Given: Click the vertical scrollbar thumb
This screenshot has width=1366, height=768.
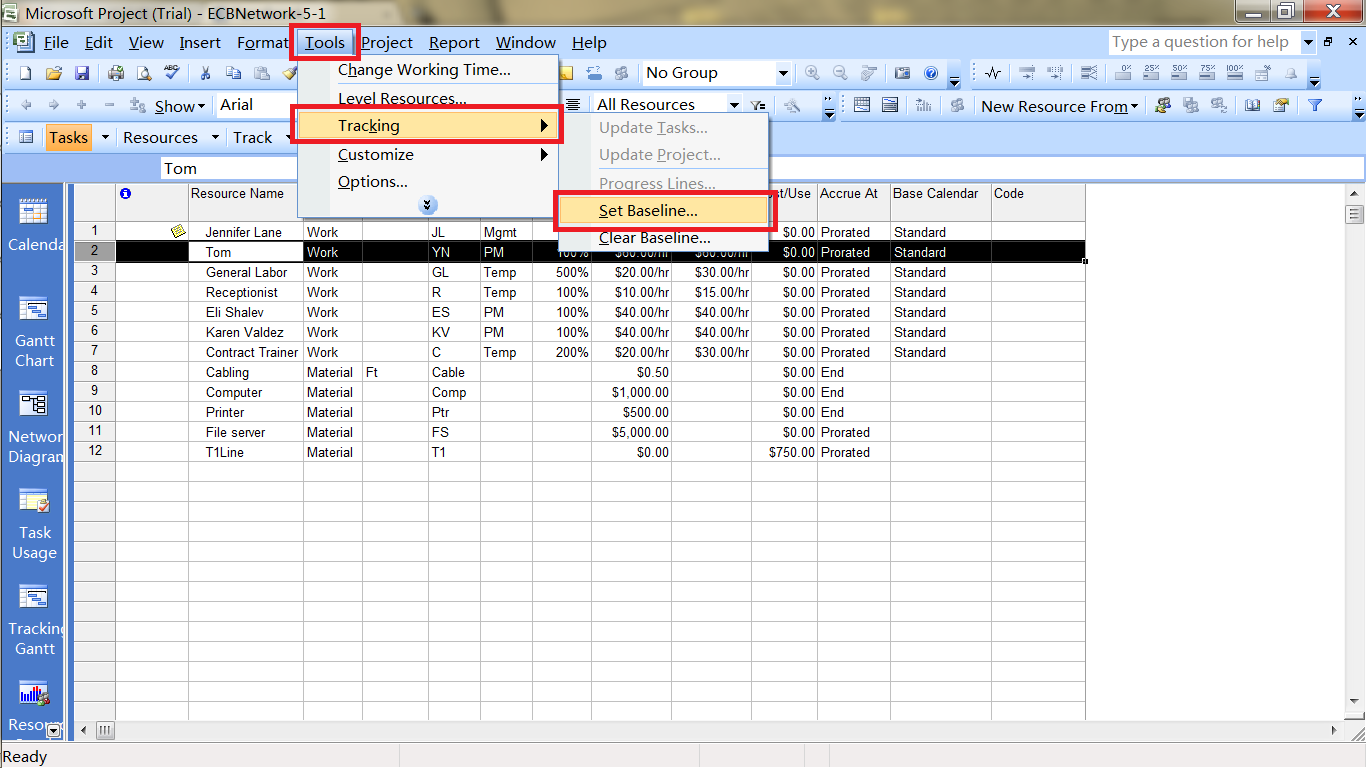Looking at the screenshot, I should (x=1355, y=213).
